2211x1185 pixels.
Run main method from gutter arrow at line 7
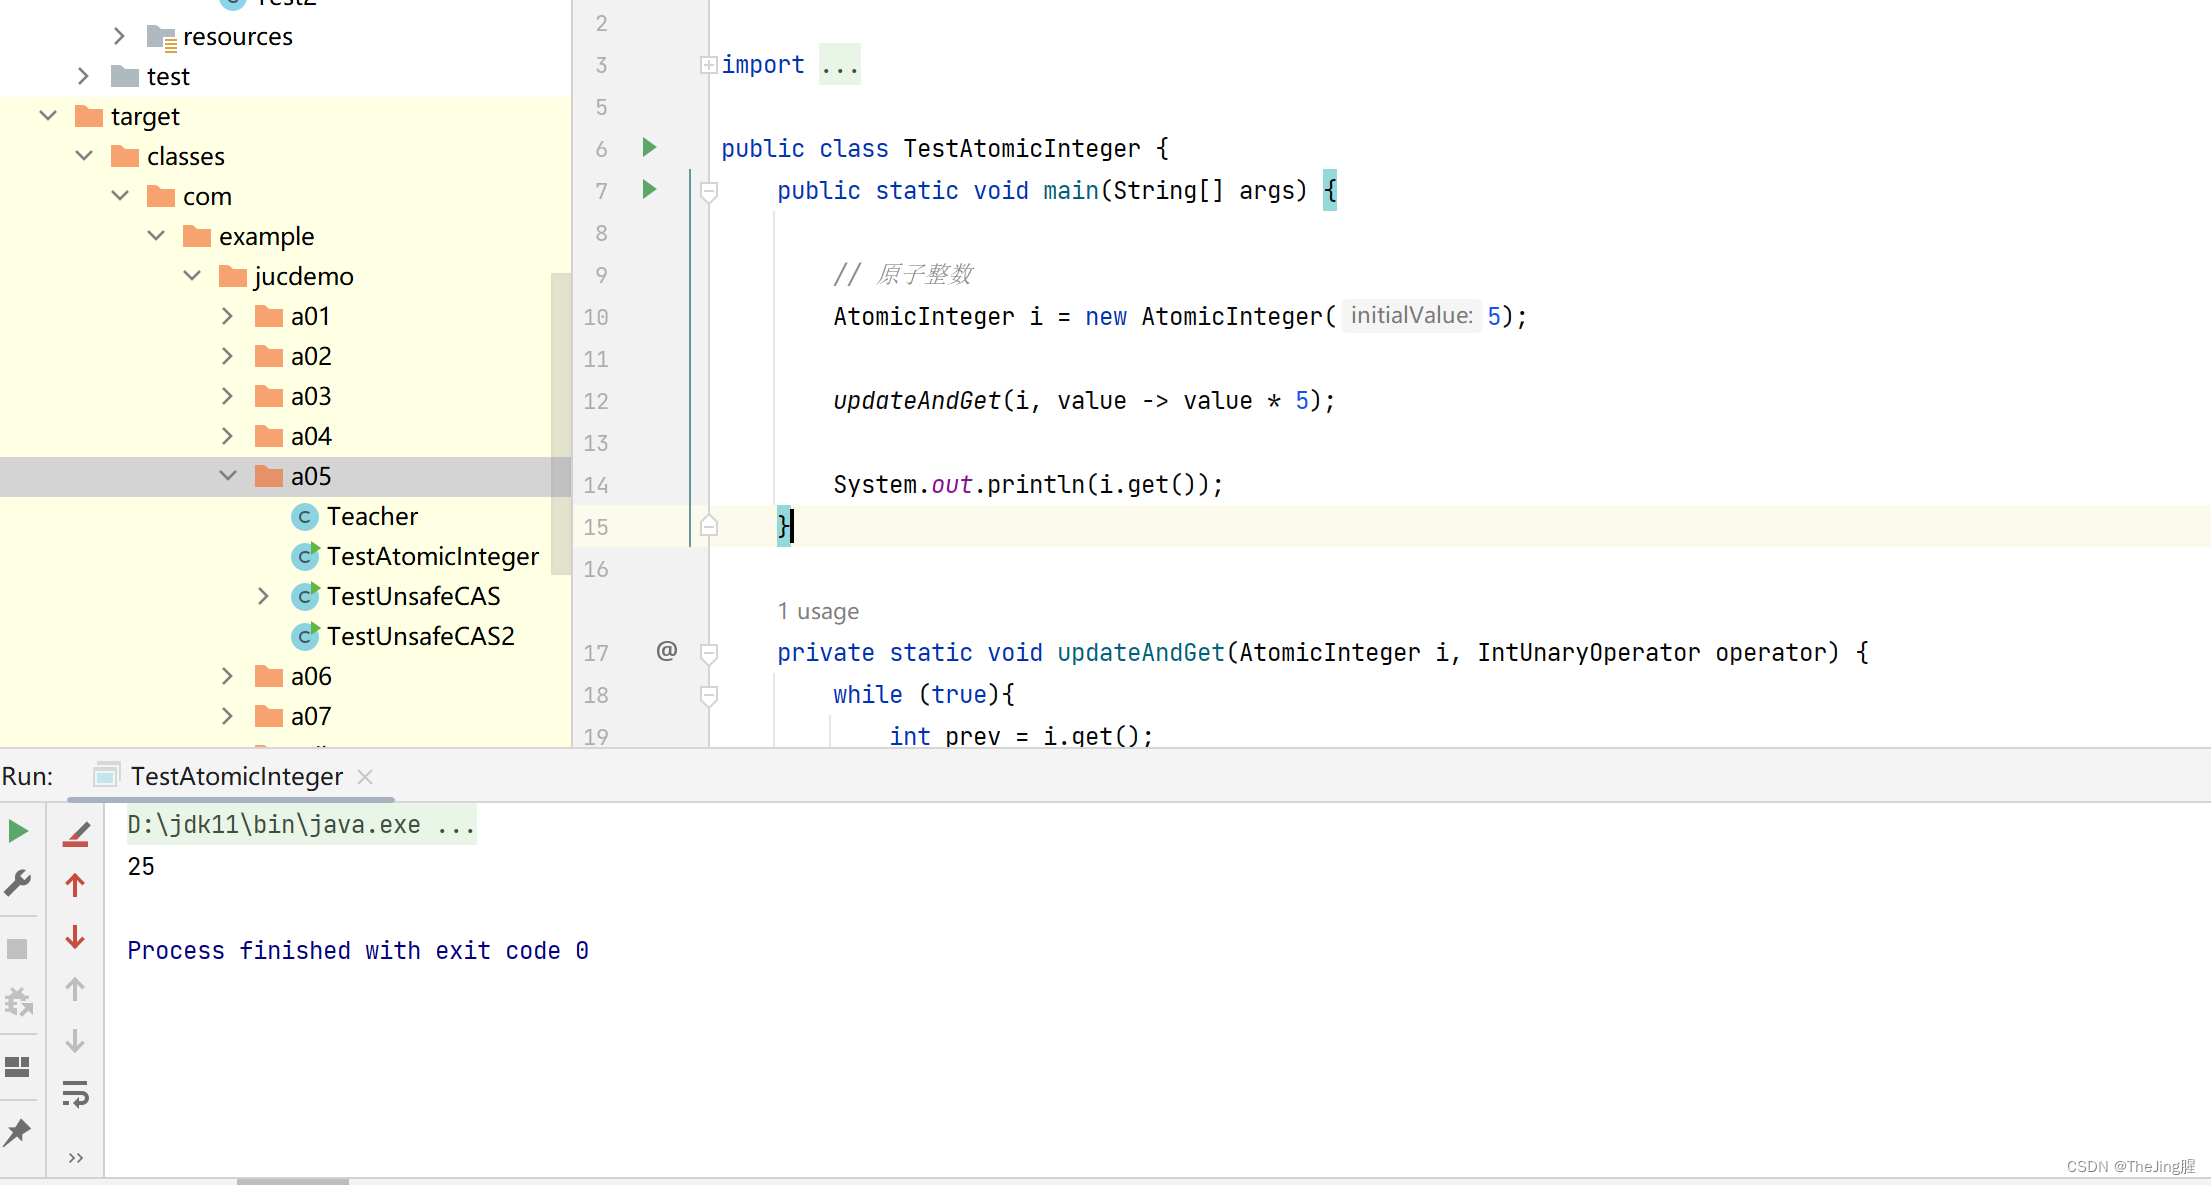tap(649, 190)
